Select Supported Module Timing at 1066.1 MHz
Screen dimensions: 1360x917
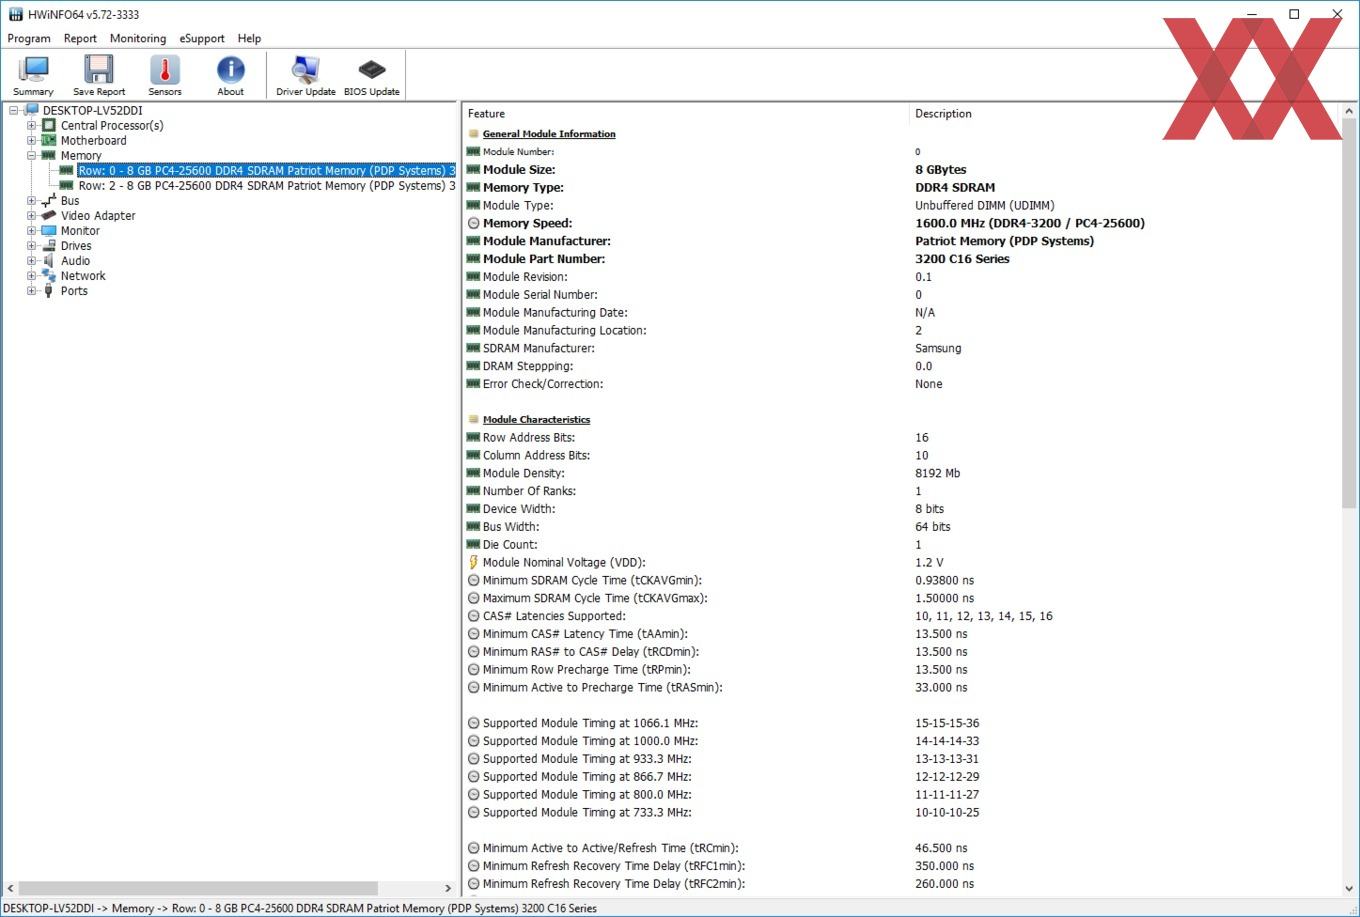click(902, 723)
